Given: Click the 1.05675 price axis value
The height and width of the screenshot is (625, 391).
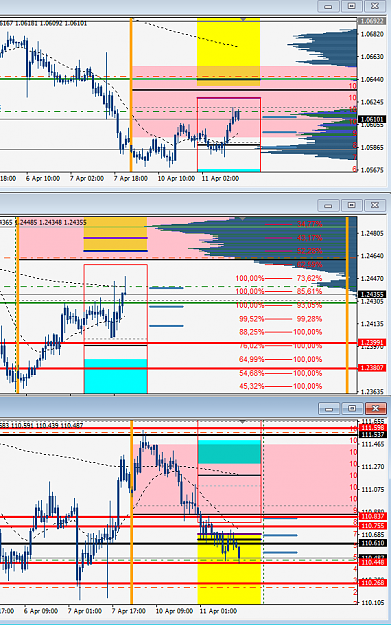Looking at the screenshot, I should click(x=372, y=170).
